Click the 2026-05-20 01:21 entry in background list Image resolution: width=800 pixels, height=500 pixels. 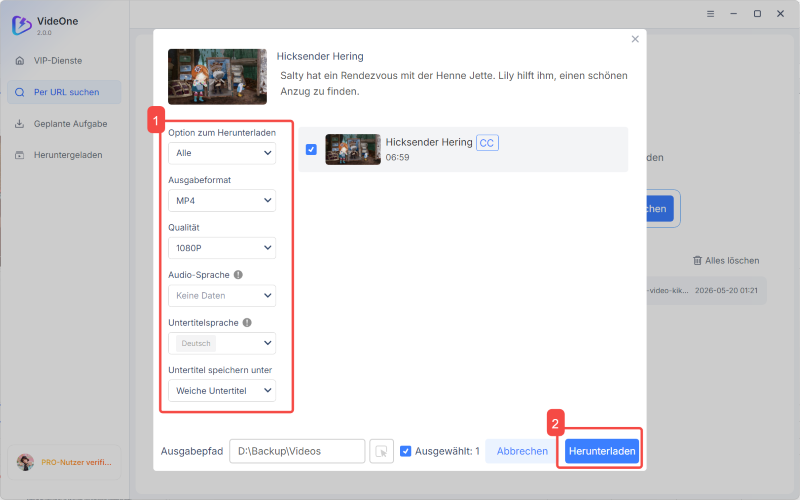coord(726,290)
